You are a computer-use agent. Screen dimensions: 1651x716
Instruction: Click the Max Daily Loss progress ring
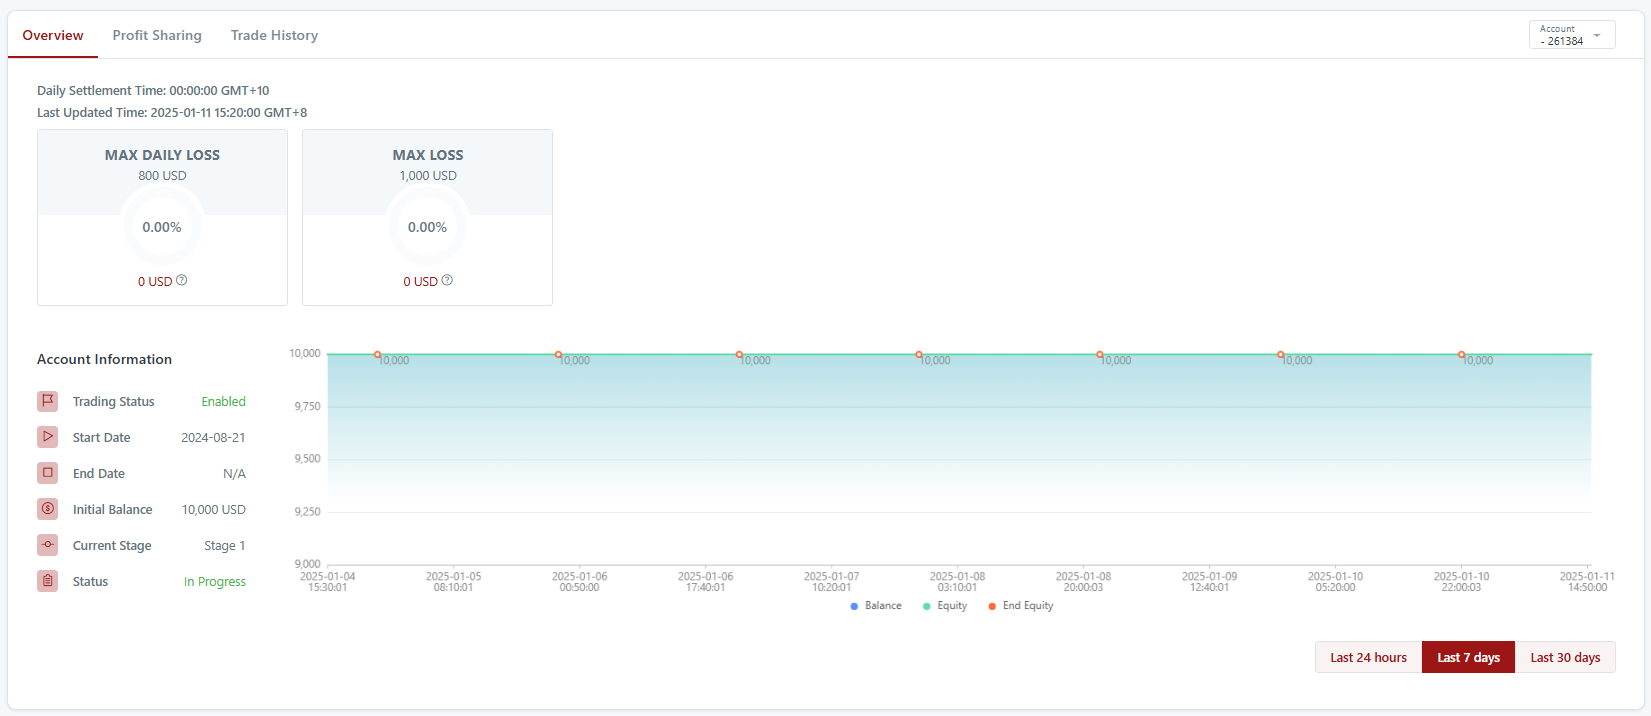point(162,227)
